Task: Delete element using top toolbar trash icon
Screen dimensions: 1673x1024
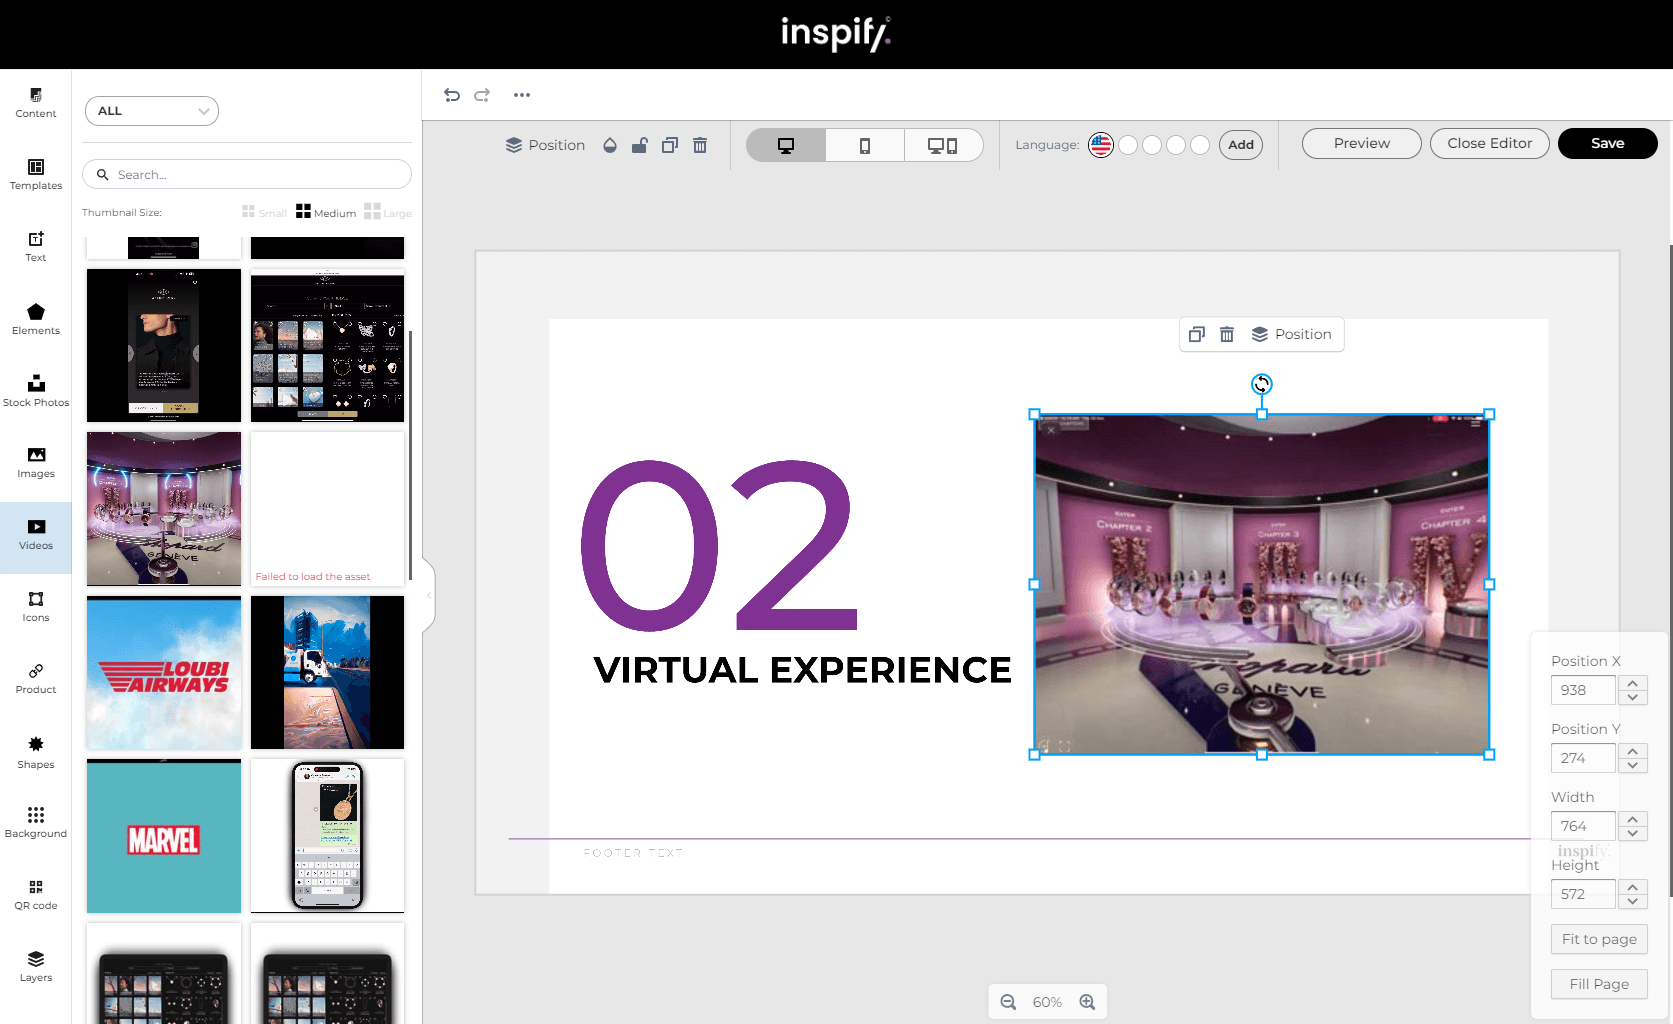Action: click(700, 145)
